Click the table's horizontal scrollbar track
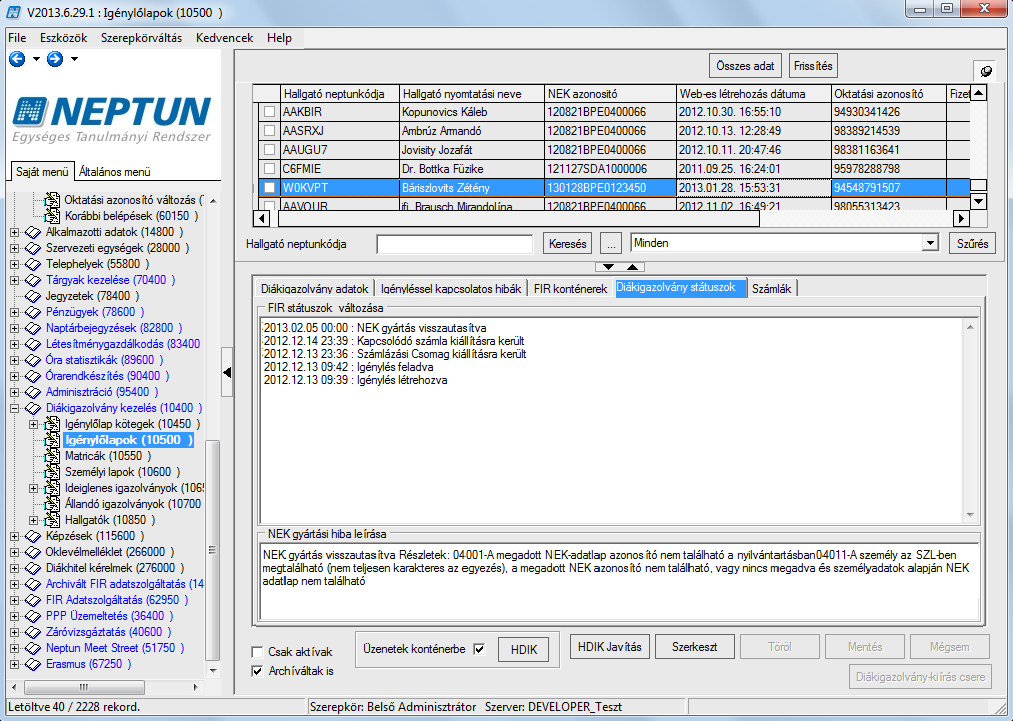Screen dimensions: 1013x721 coord(856,218)
